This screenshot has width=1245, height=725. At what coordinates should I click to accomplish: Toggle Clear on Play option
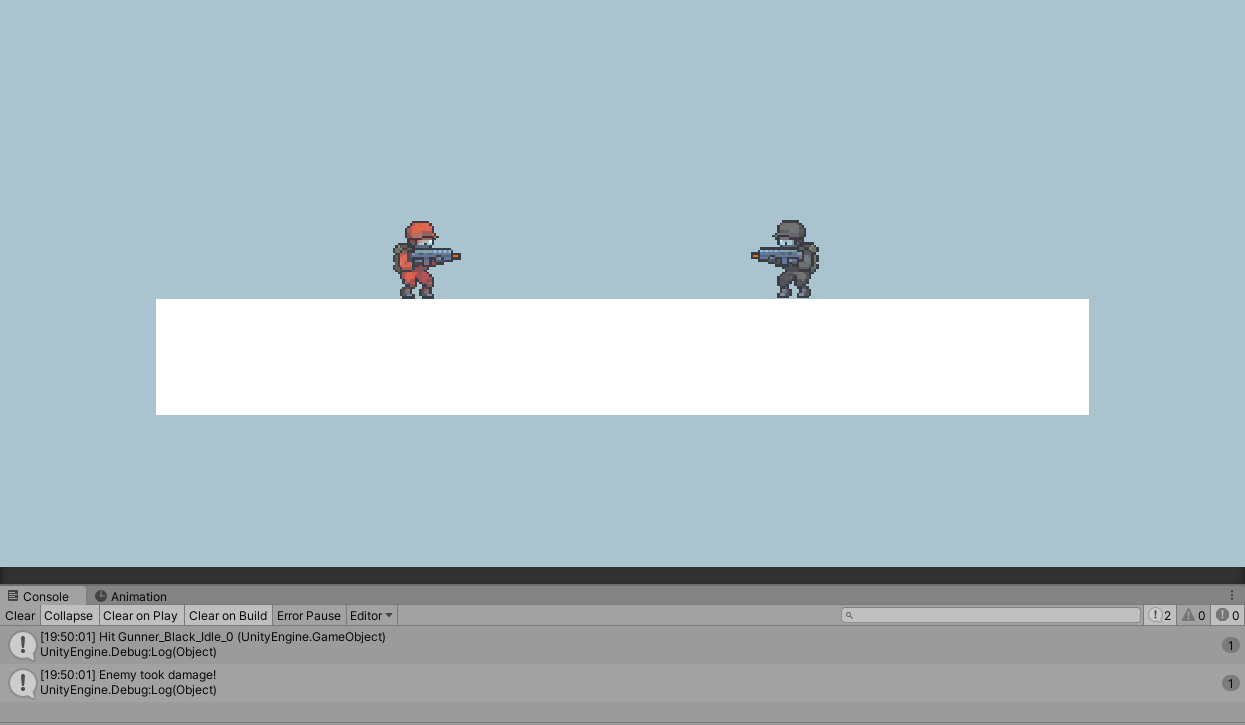(x=140, y=615)
